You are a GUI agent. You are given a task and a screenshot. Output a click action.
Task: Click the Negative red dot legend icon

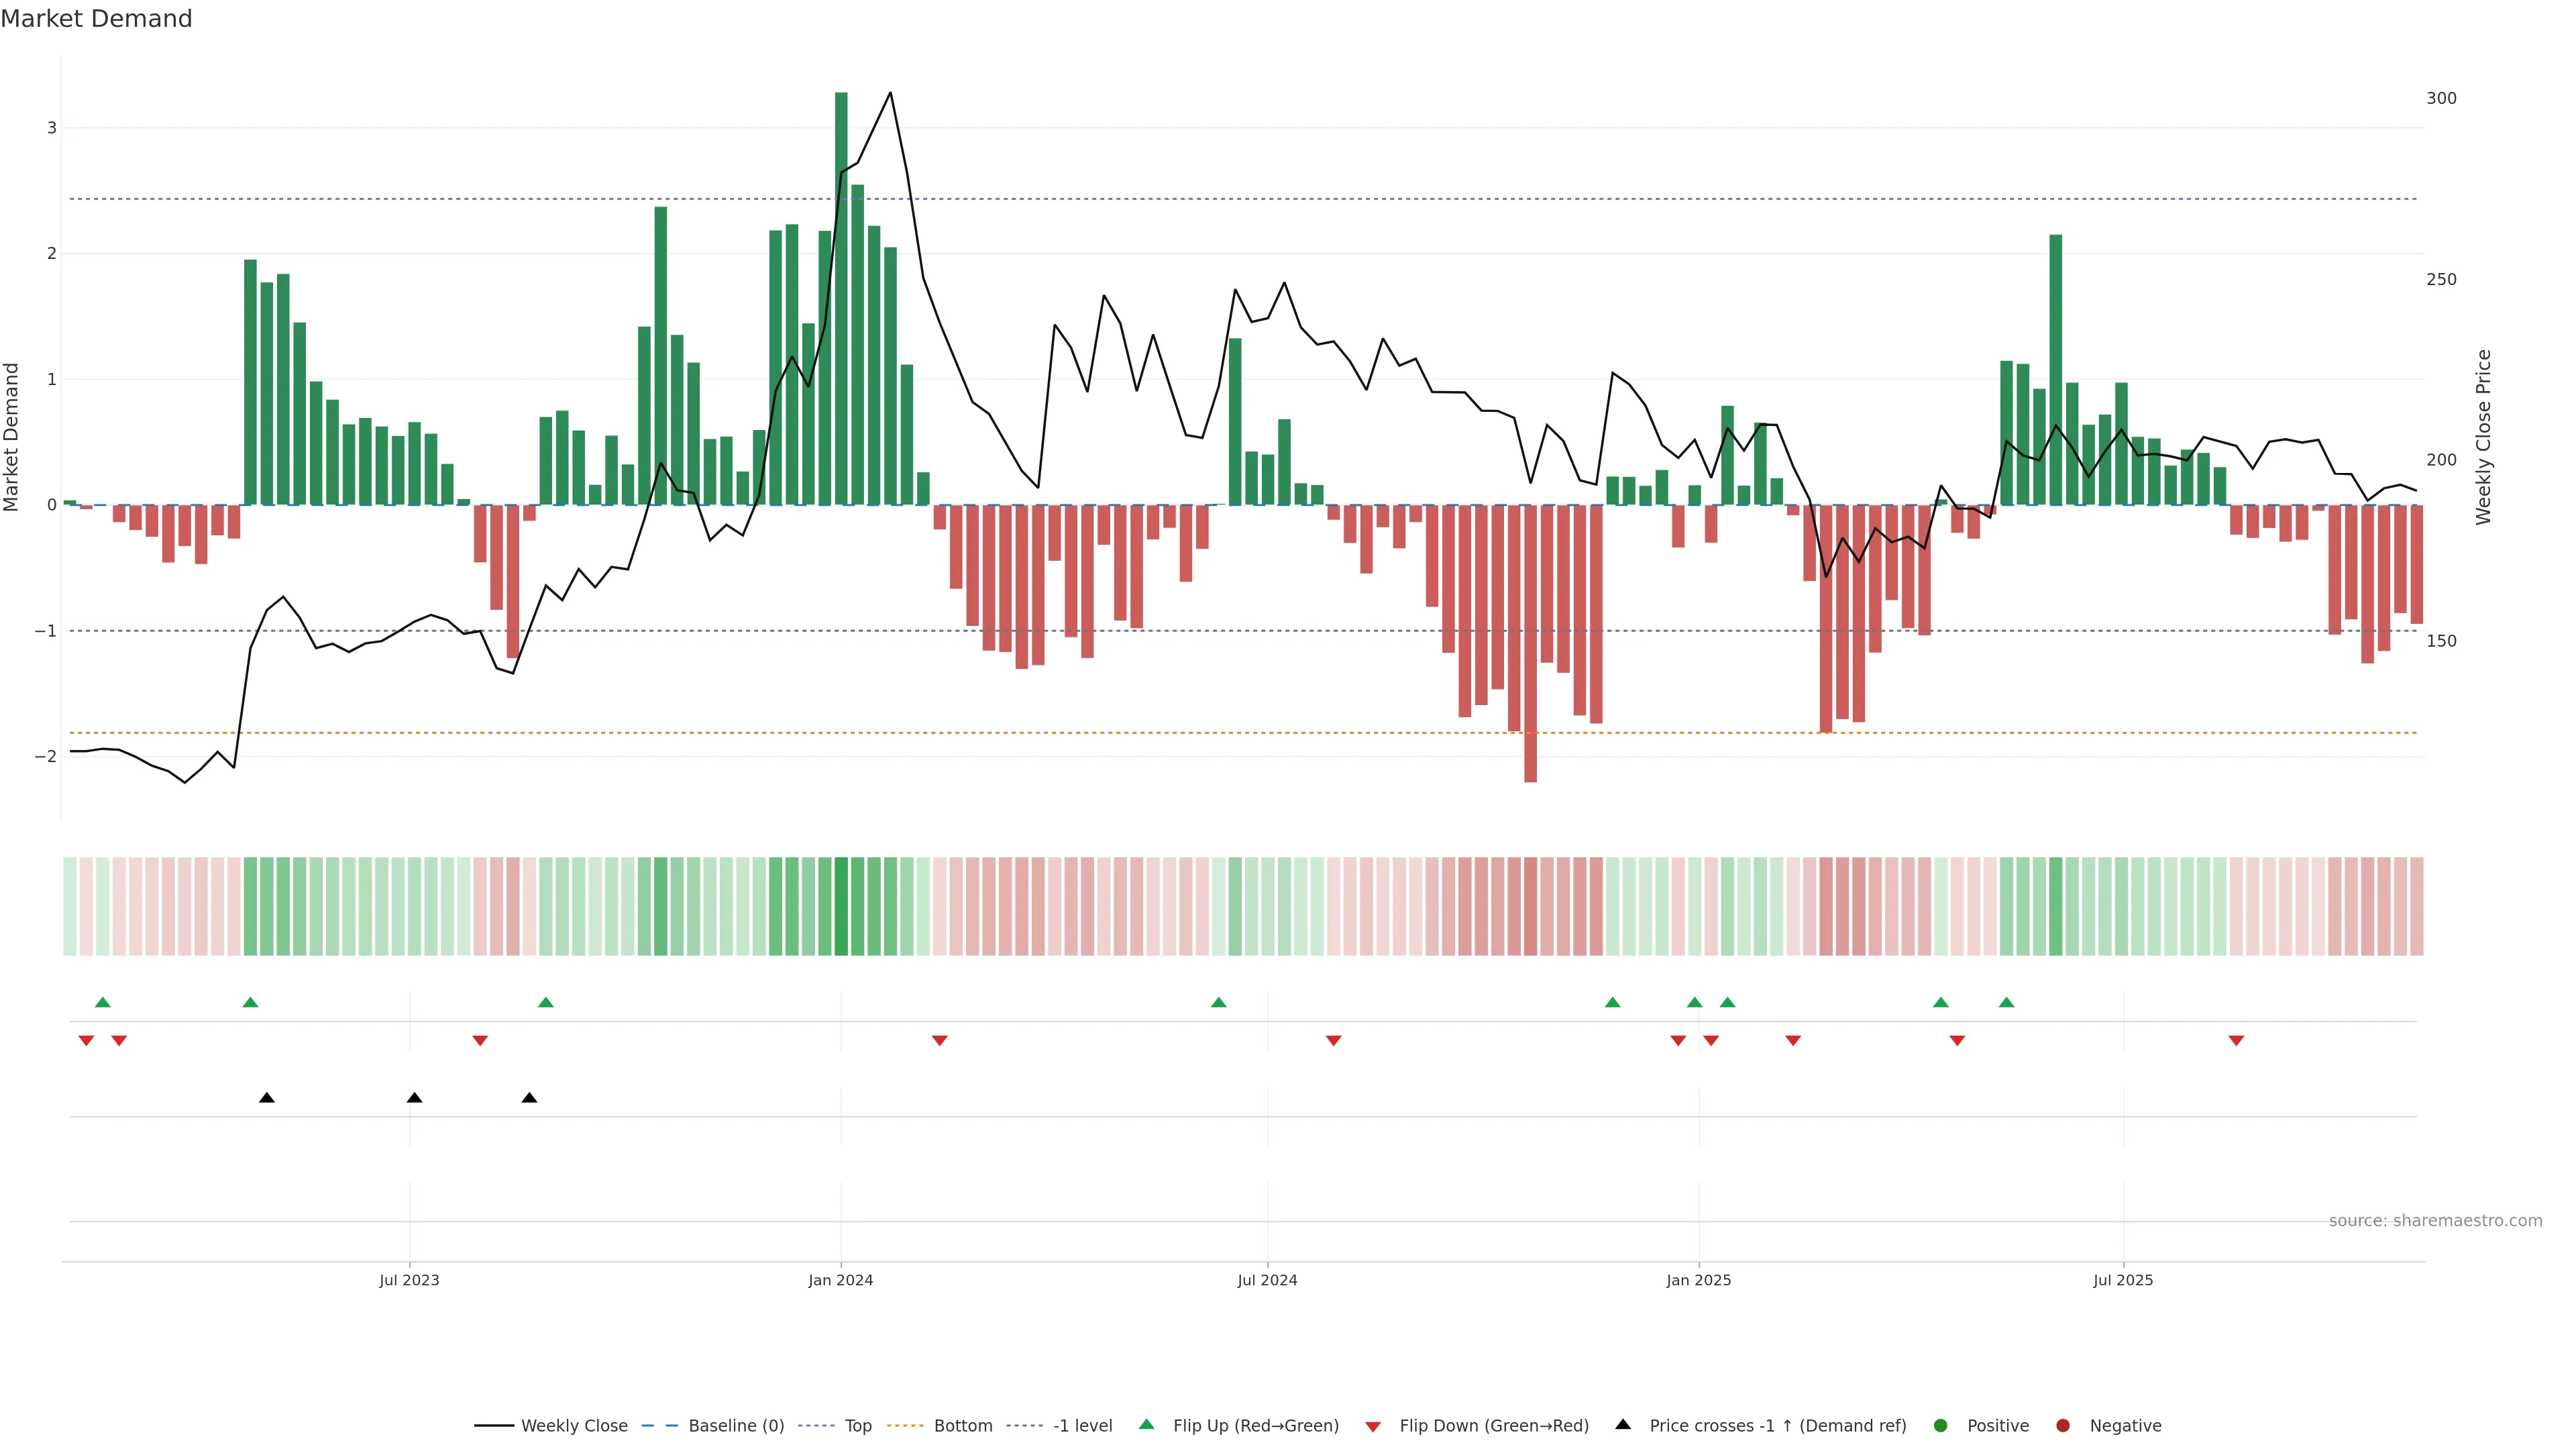[2063, 1426]
